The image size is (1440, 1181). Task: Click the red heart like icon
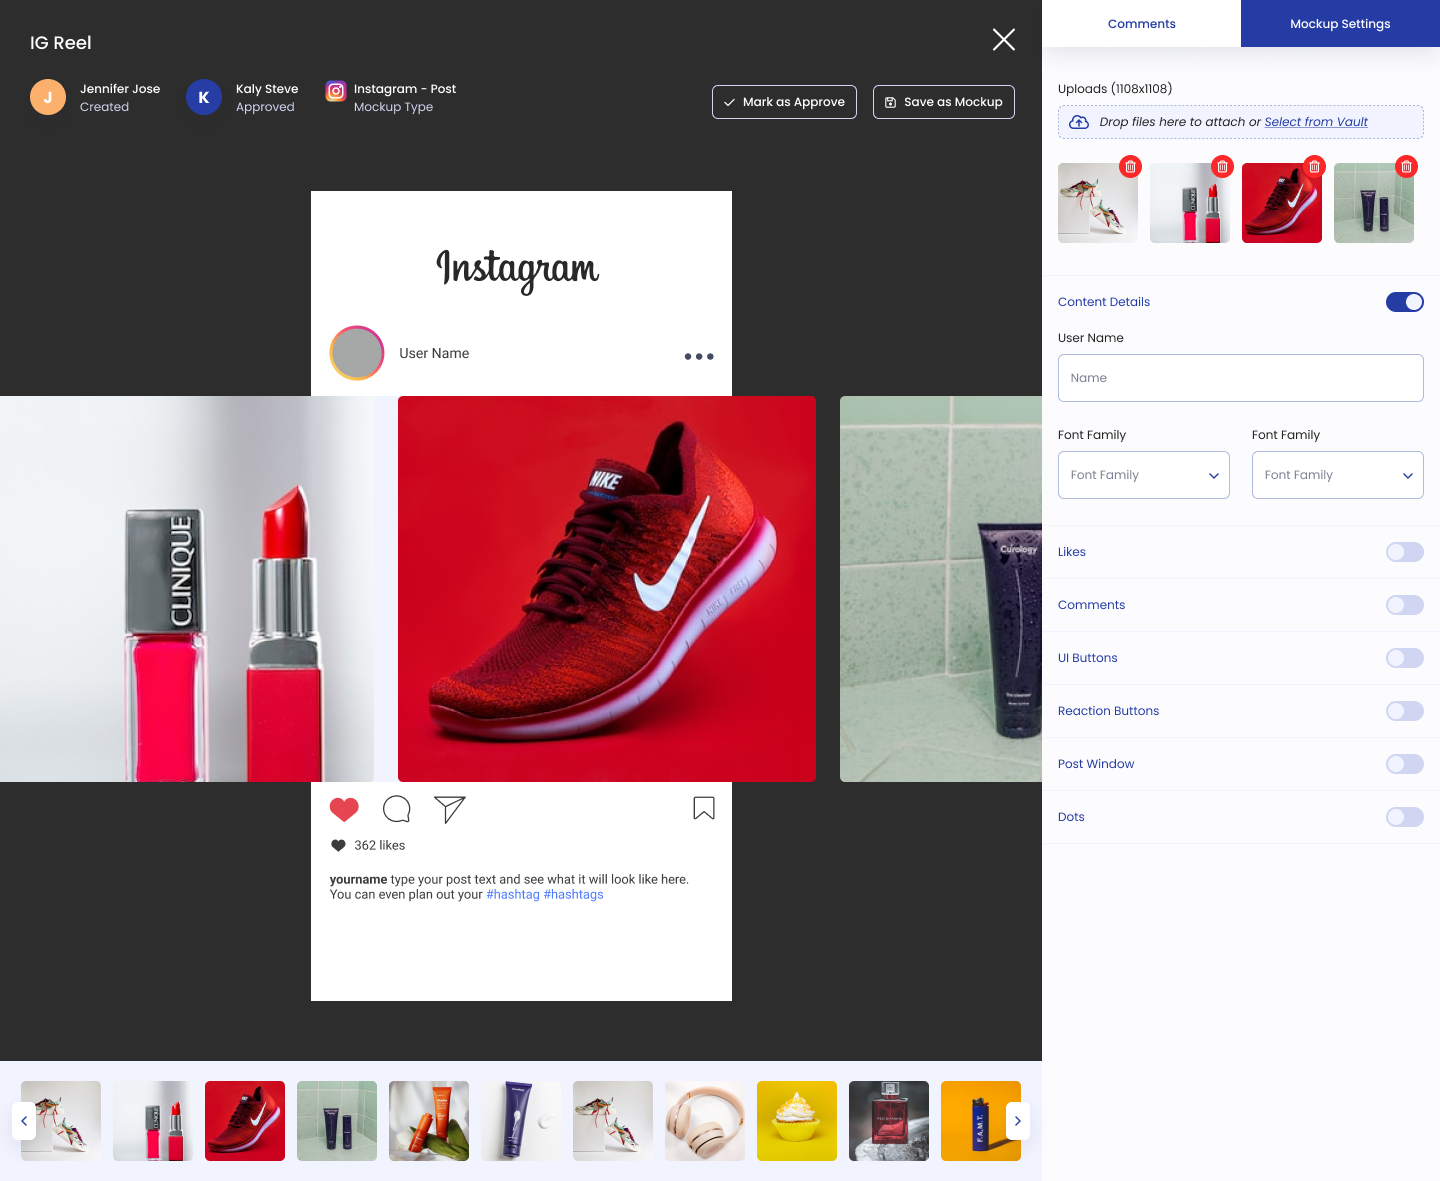click(x=344, y=809)
